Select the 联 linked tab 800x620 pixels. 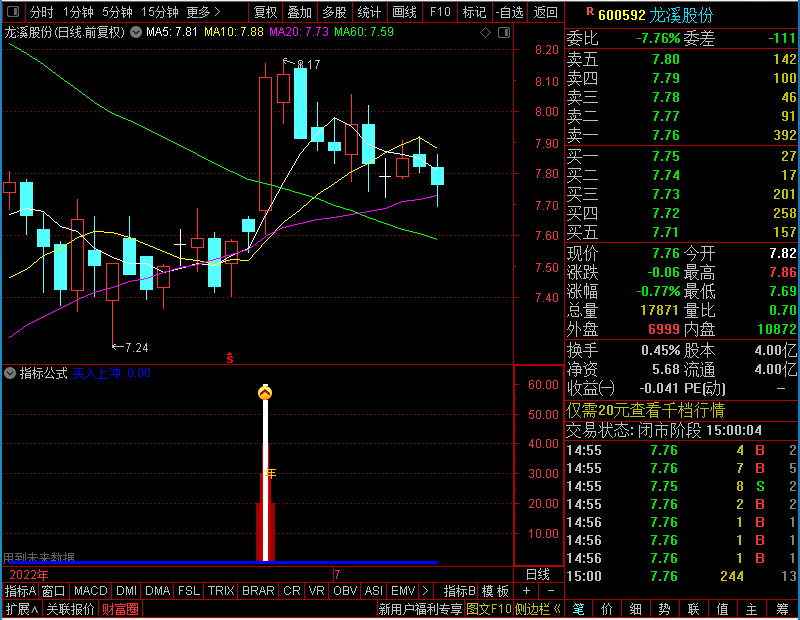pos(693,609)
